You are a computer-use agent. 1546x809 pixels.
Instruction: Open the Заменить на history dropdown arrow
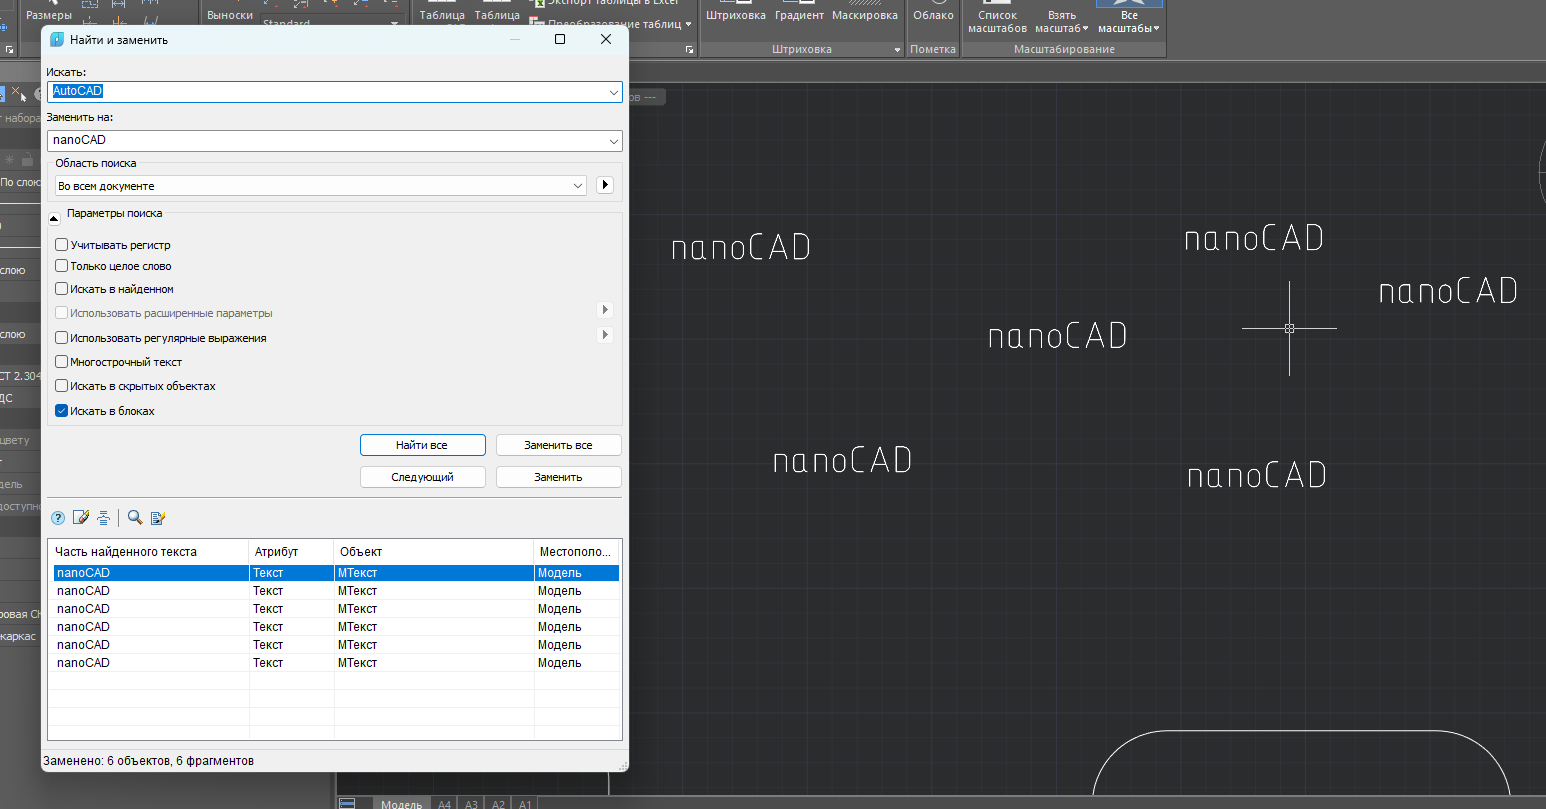pyautogui.click(x=614, y=141)
